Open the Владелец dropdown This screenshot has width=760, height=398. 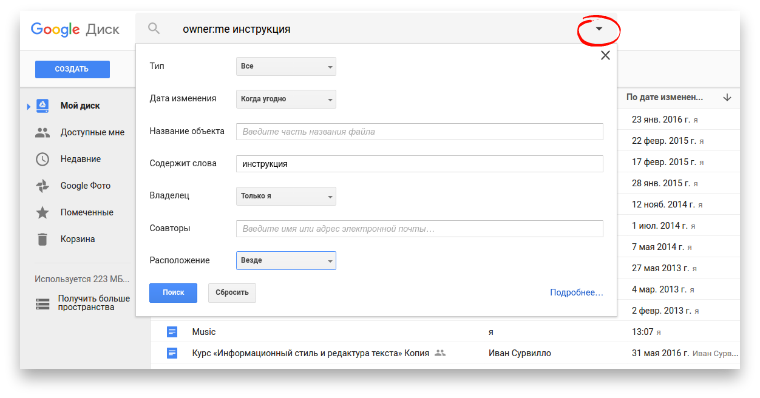286,196
